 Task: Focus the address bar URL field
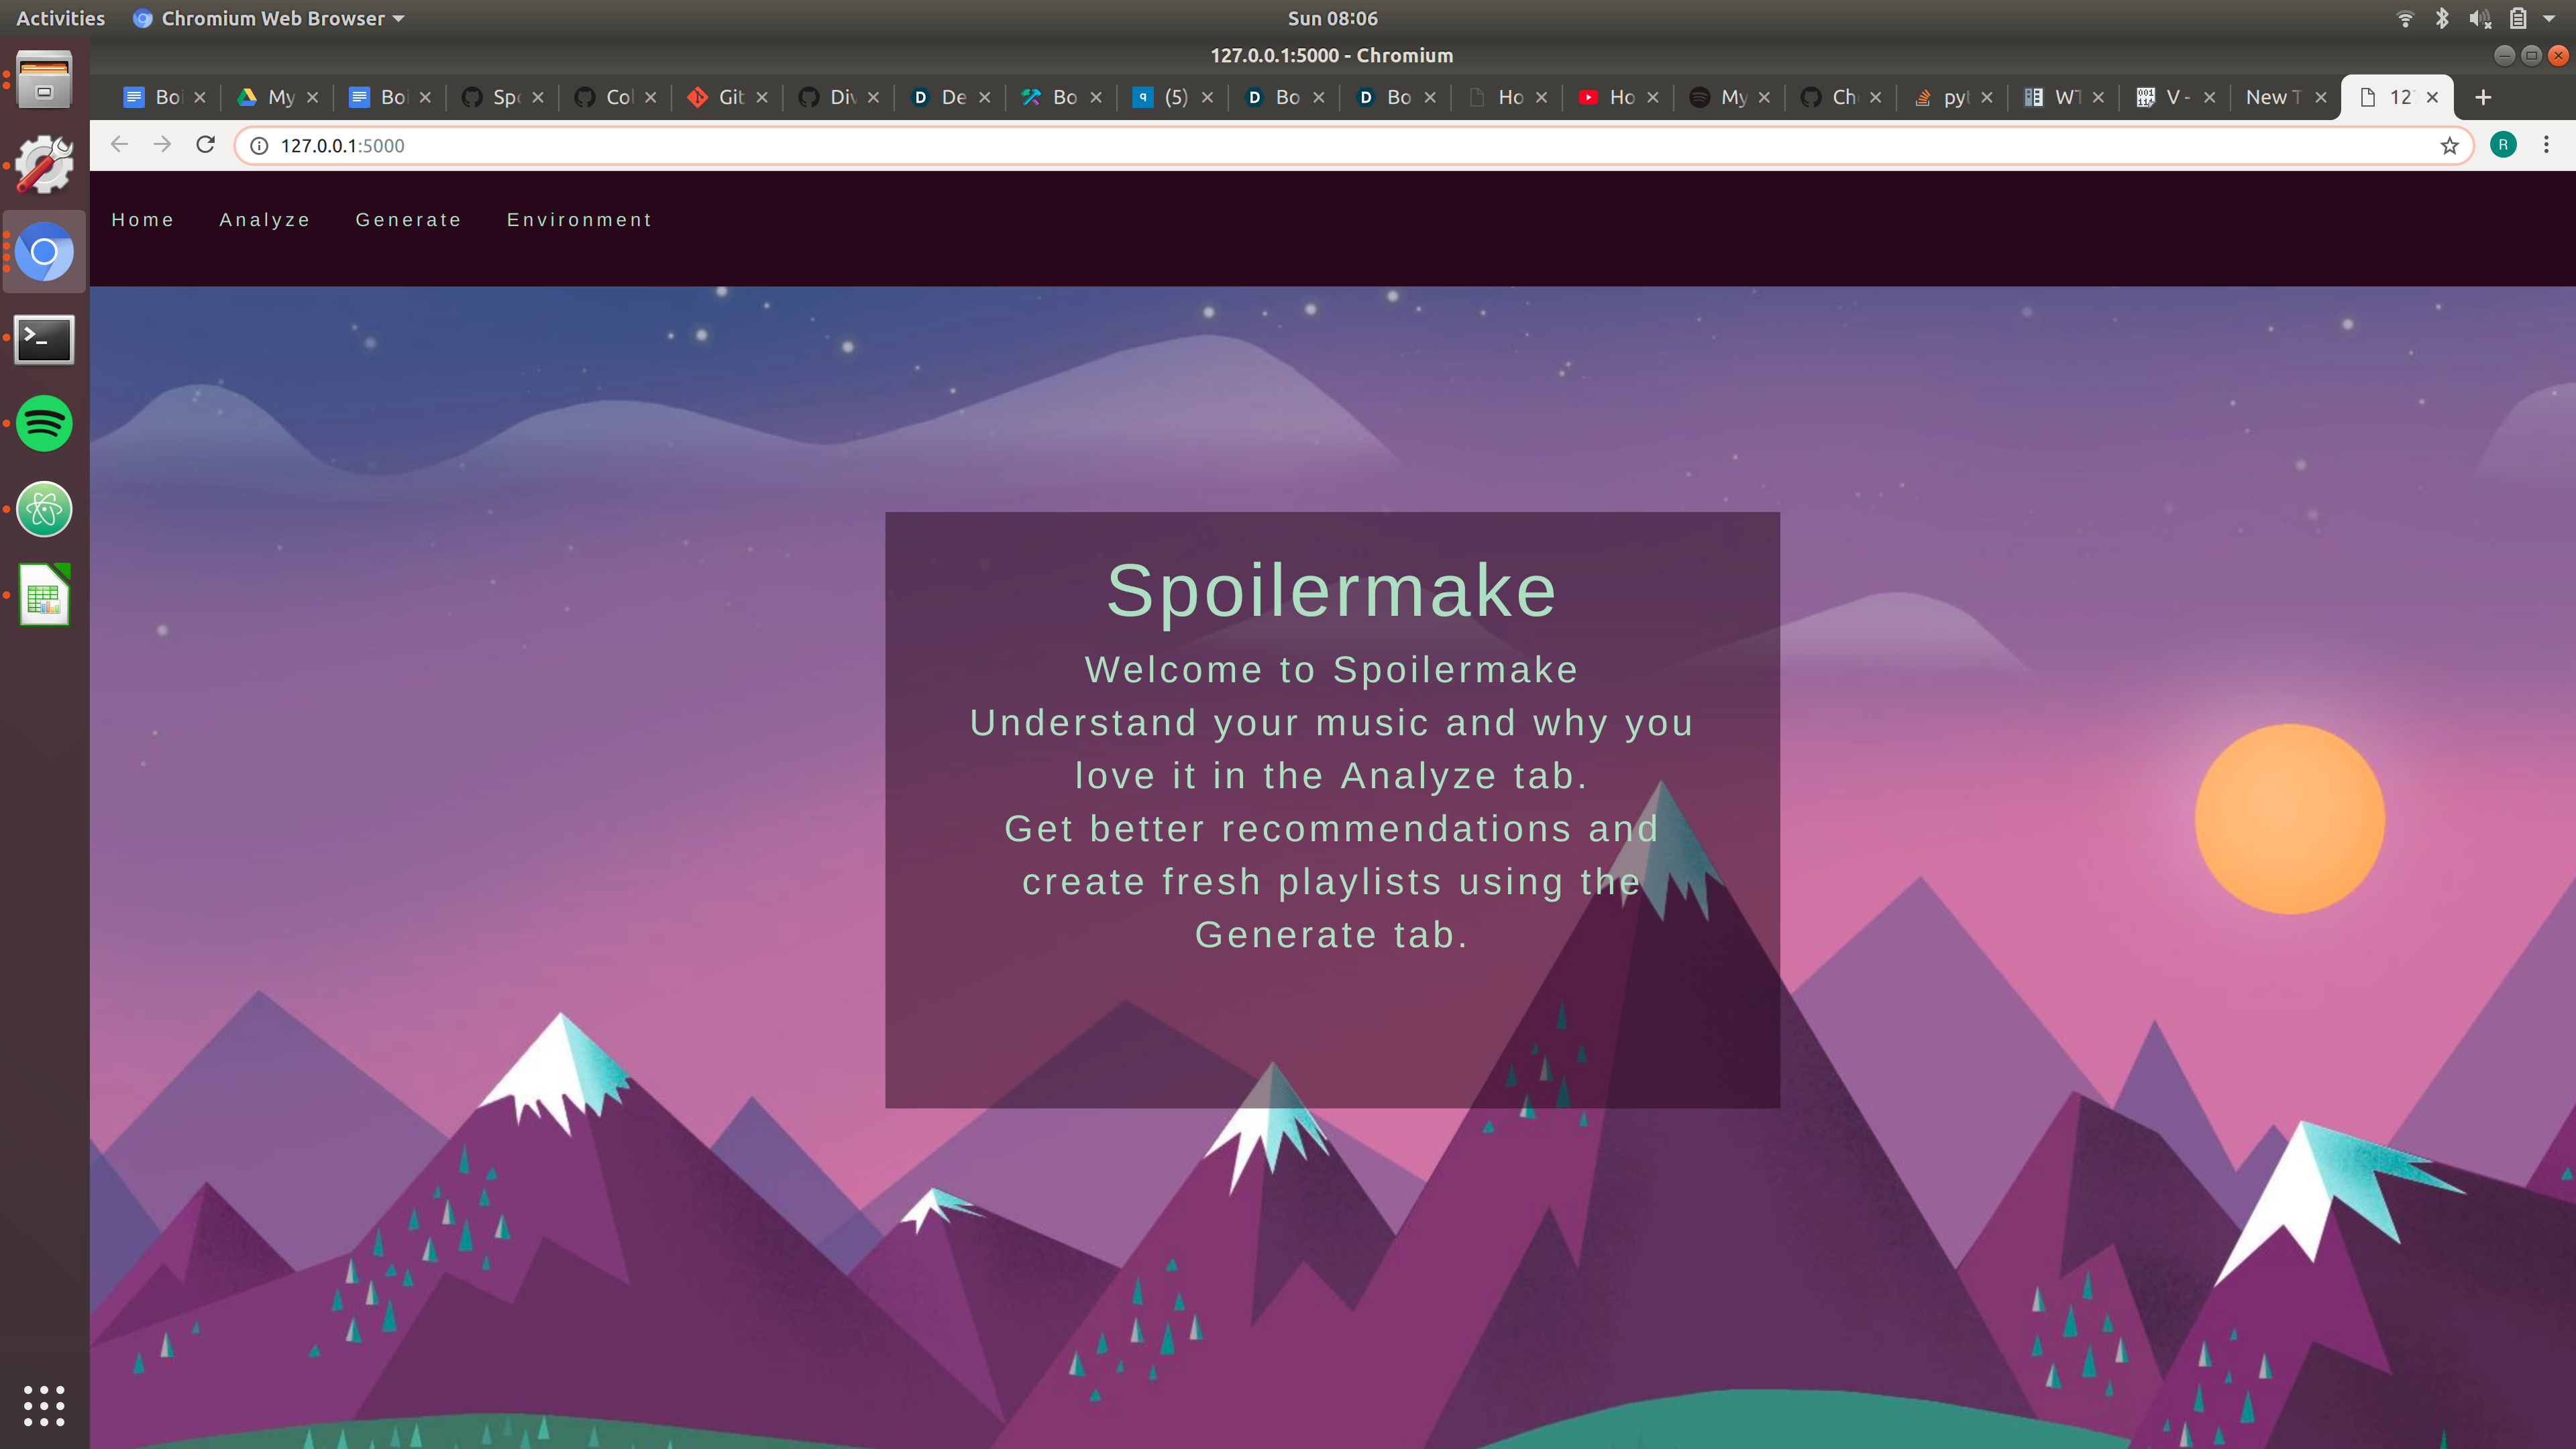[1300, 146]
